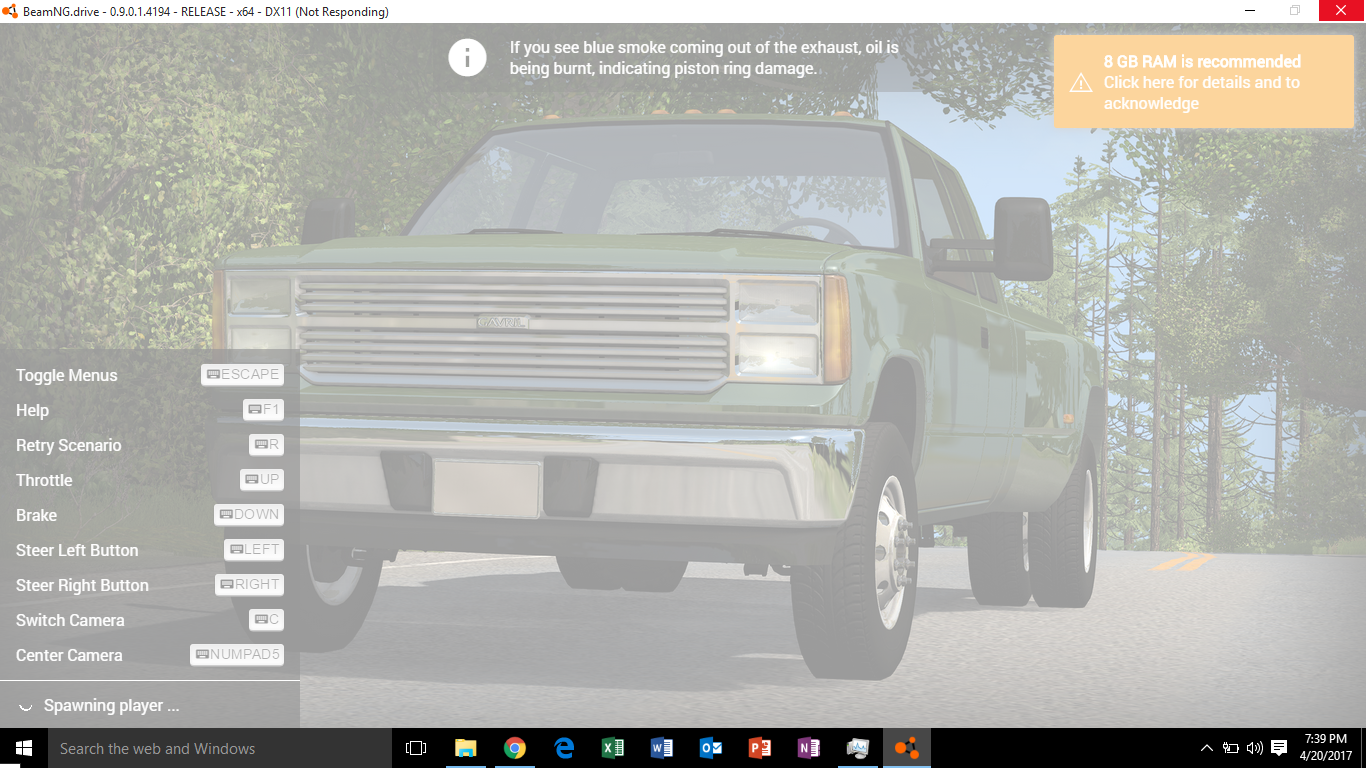This screenshot has width=1366, height=768.
Task: Click the Search the web and Windows box
Action: pos(219,748)
